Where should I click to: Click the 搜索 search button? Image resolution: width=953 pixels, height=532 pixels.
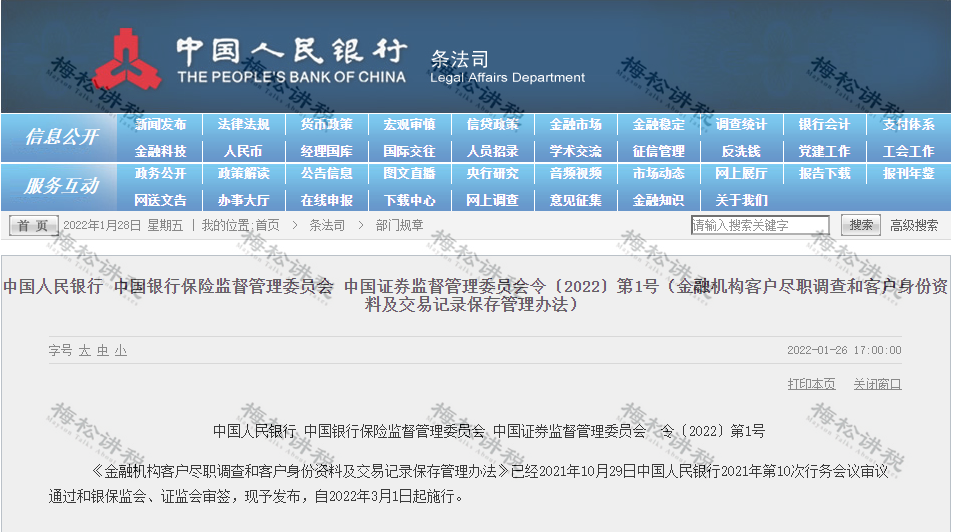pos(861,226)
